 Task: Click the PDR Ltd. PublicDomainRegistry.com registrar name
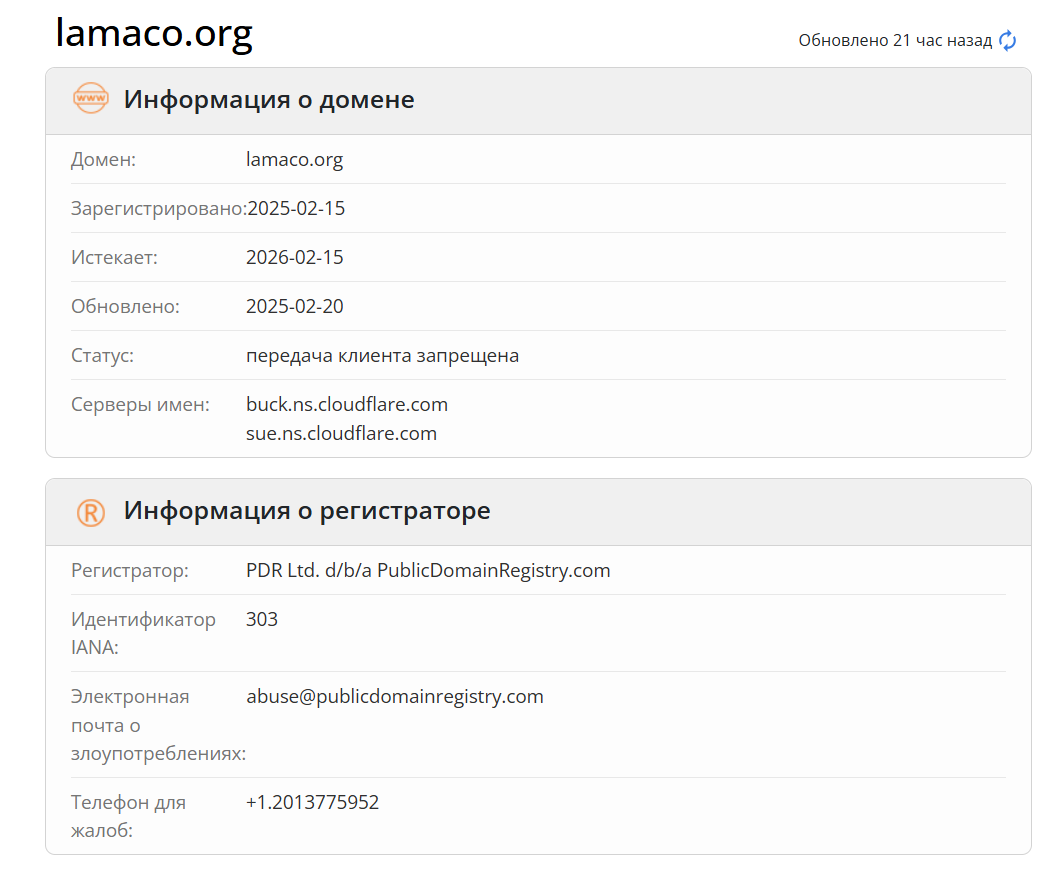(x=427, y=570)
